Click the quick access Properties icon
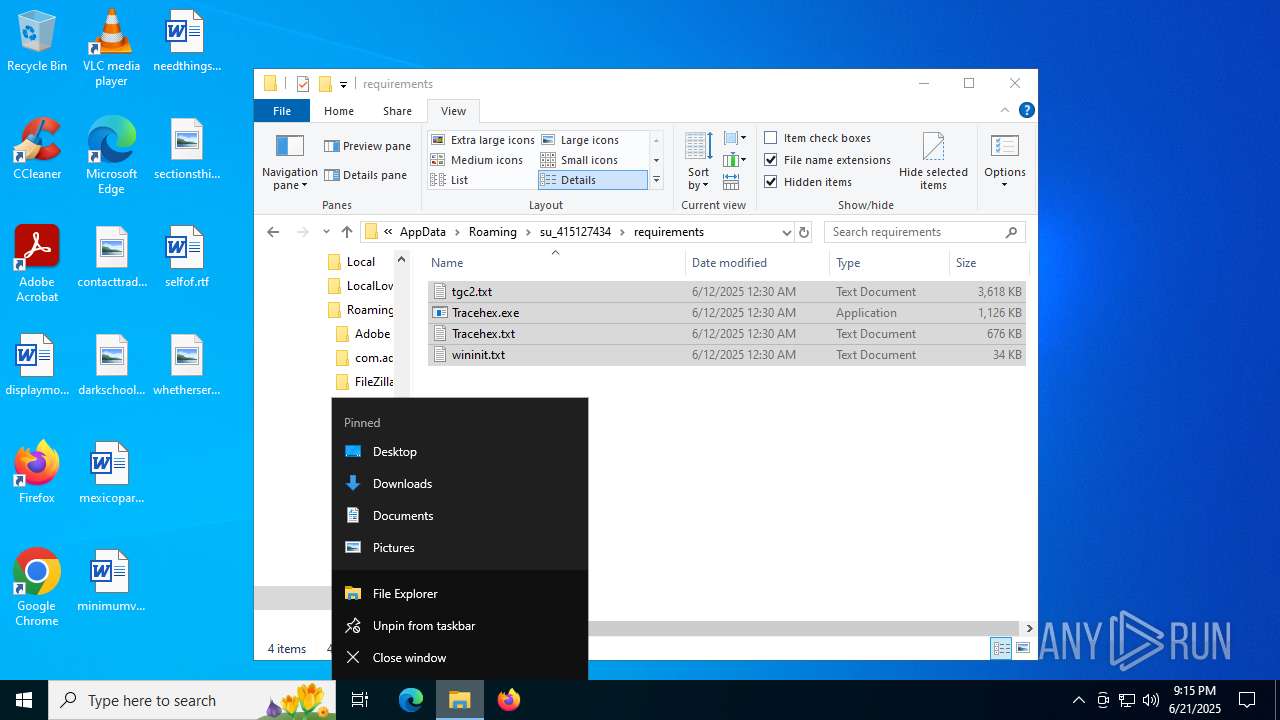Image resolution: width=1280 pixels, height=720 pixels. coord(303,84)
